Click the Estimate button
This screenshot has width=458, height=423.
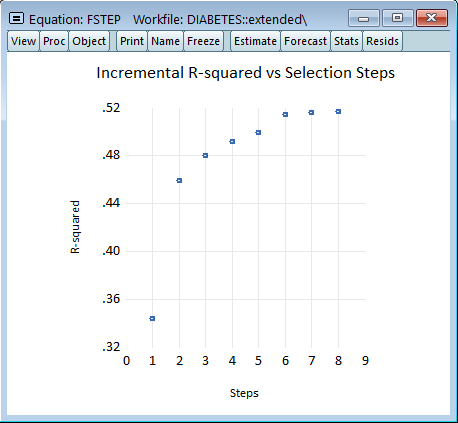click(255, 41)
